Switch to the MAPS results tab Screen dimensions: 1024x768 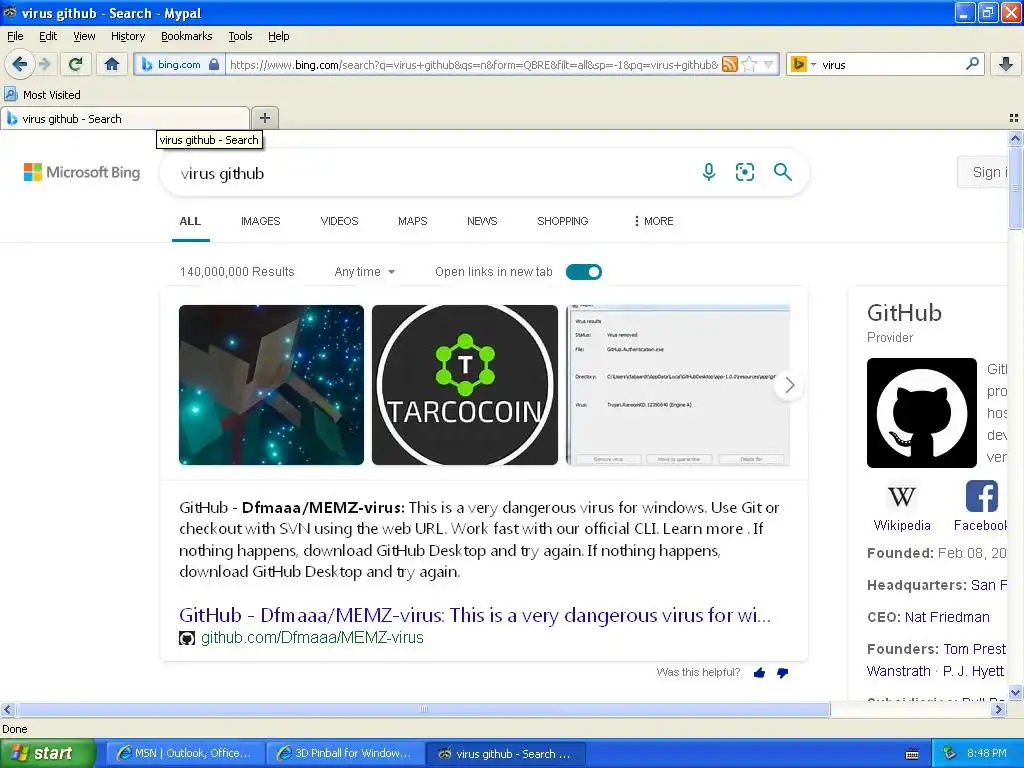pyautogui.click(x=413, y=221)
